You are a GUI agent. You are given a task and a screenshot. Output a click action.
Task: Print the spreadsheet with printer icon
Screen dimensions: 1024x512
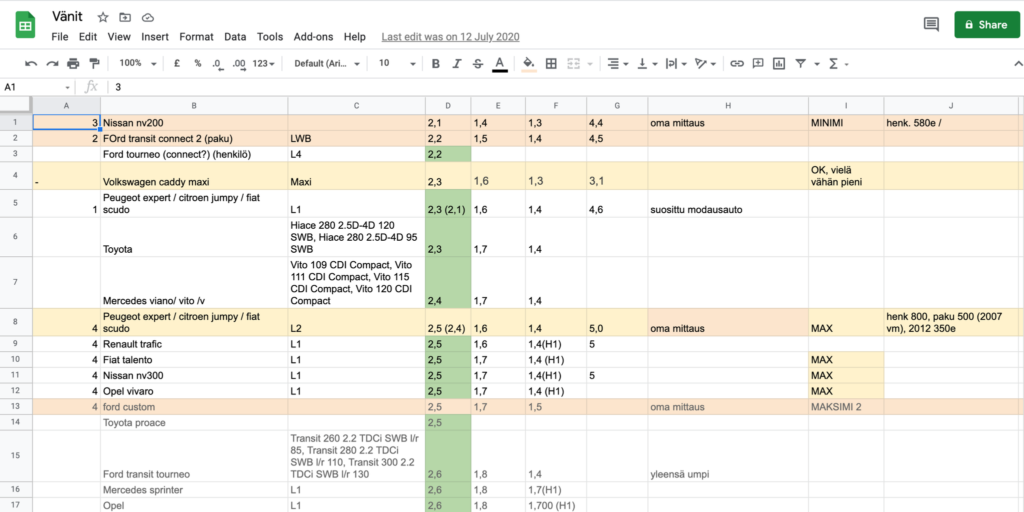pyautogui.click(x=73, y=63)
